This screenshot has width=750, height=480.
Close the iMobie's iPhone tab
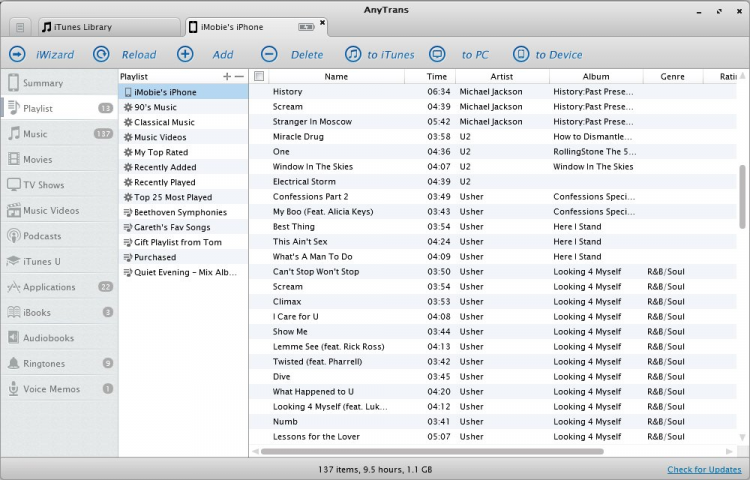click(322, 22)
